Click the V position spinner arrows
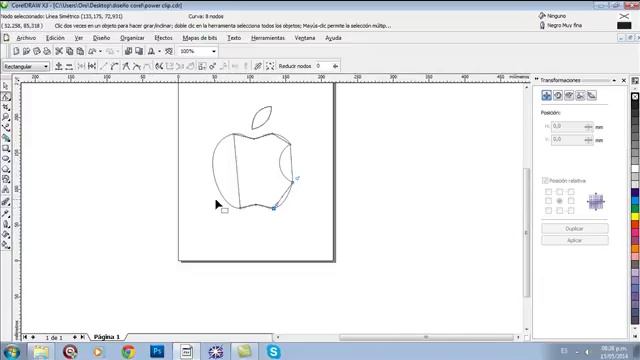Screen dimensions: 640x360 coord(588,140)
